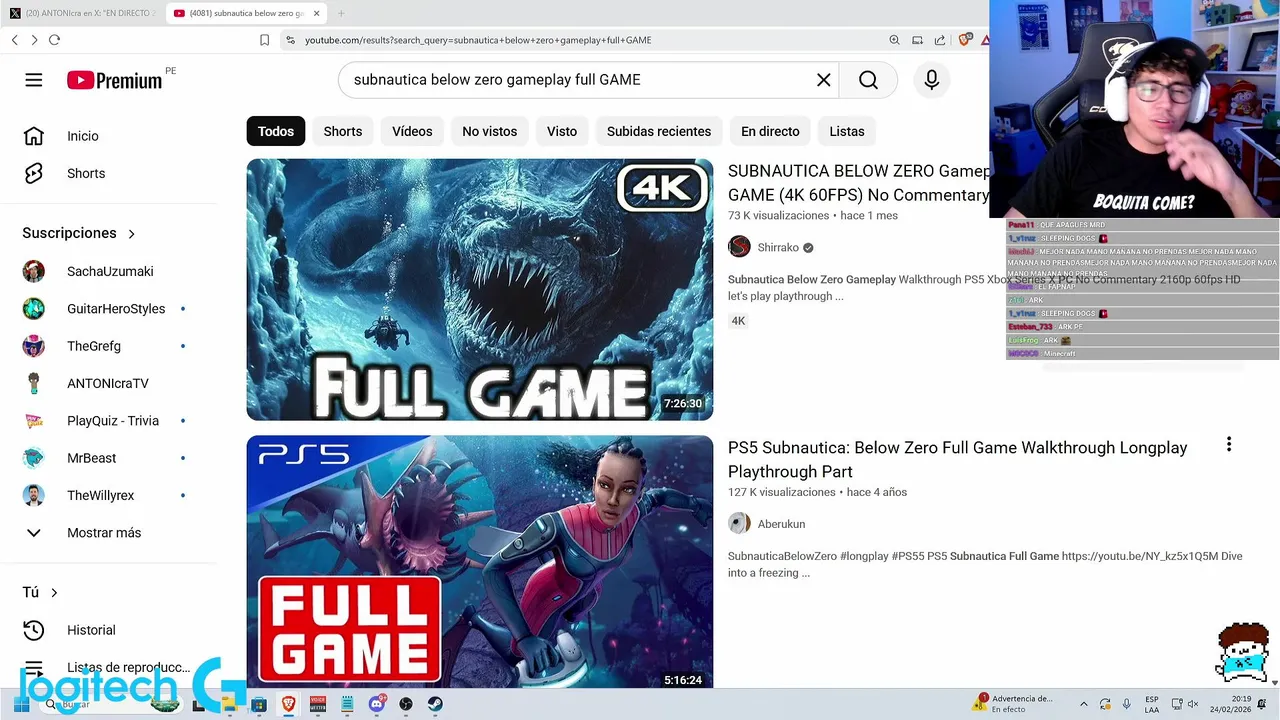Reload the page with the refresh icon
The height and width of the screenshot is (720, 1280).
tap(54, 40)
